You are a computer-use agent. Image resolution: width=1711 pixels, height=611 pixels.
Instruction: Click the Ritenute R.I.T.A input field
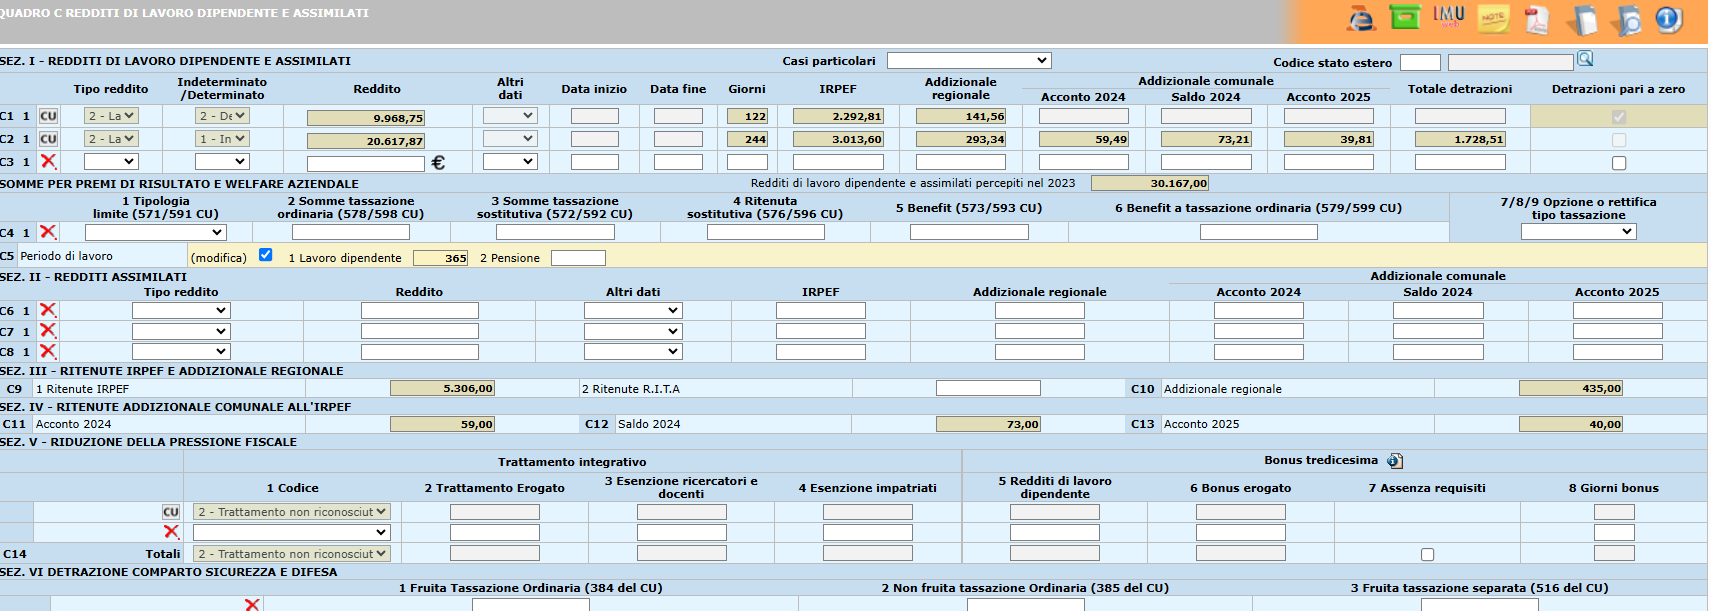pyautogui.click(x=988, y=388)
